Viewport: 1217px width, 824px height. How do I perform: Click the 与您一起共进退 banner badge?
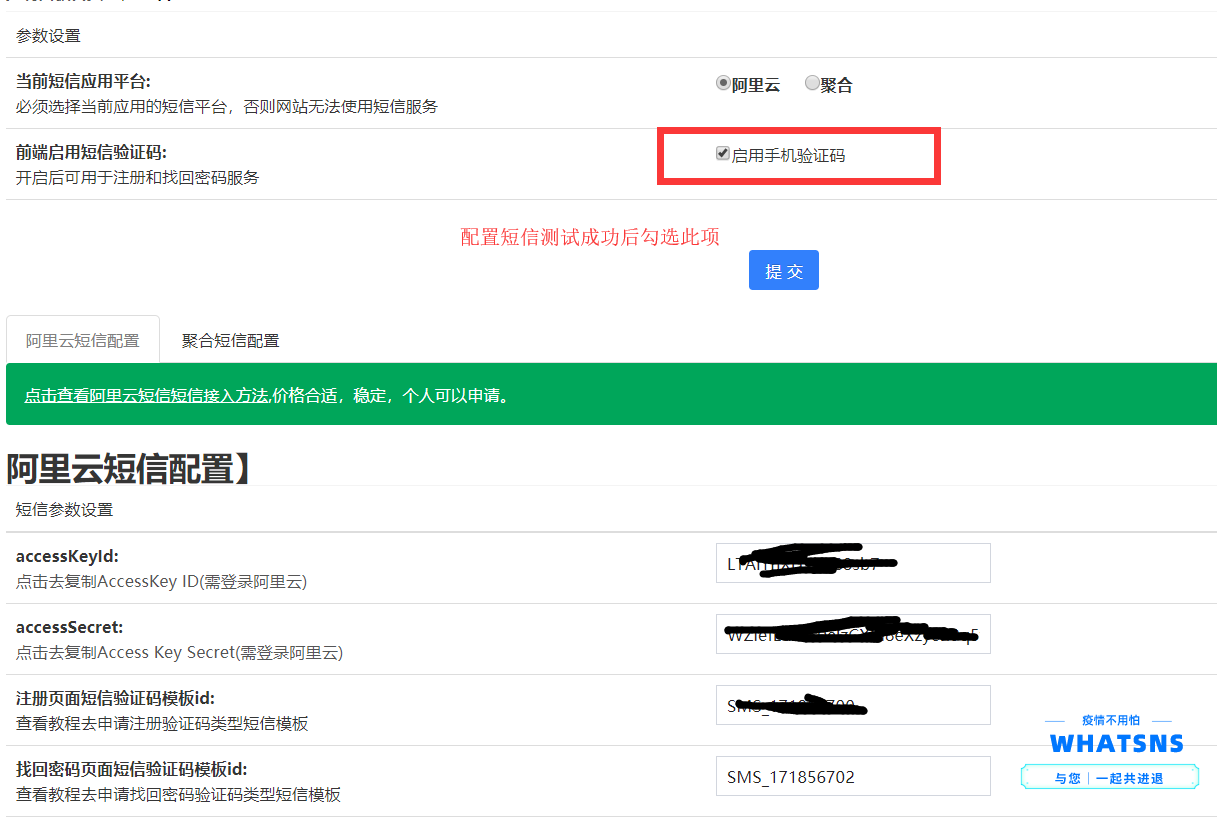pyautogui.click(x=1109, y=778)
